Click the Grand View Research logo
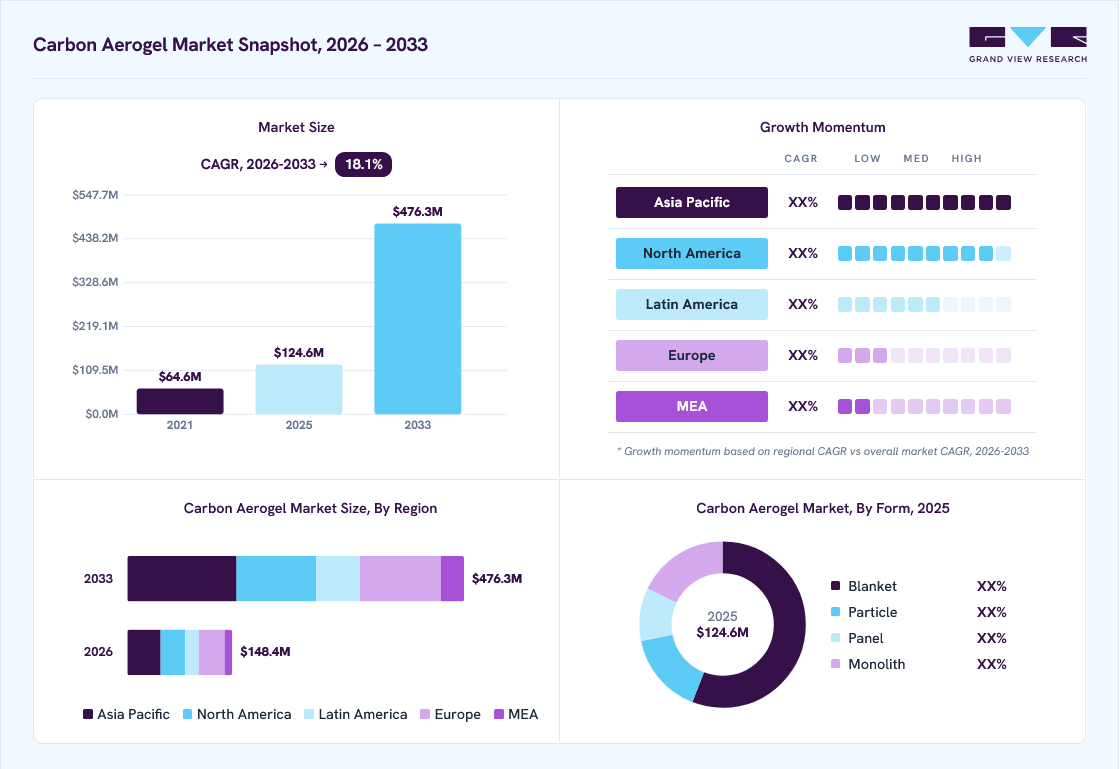Screen dimensions: 1120x769 point(1028,45)
